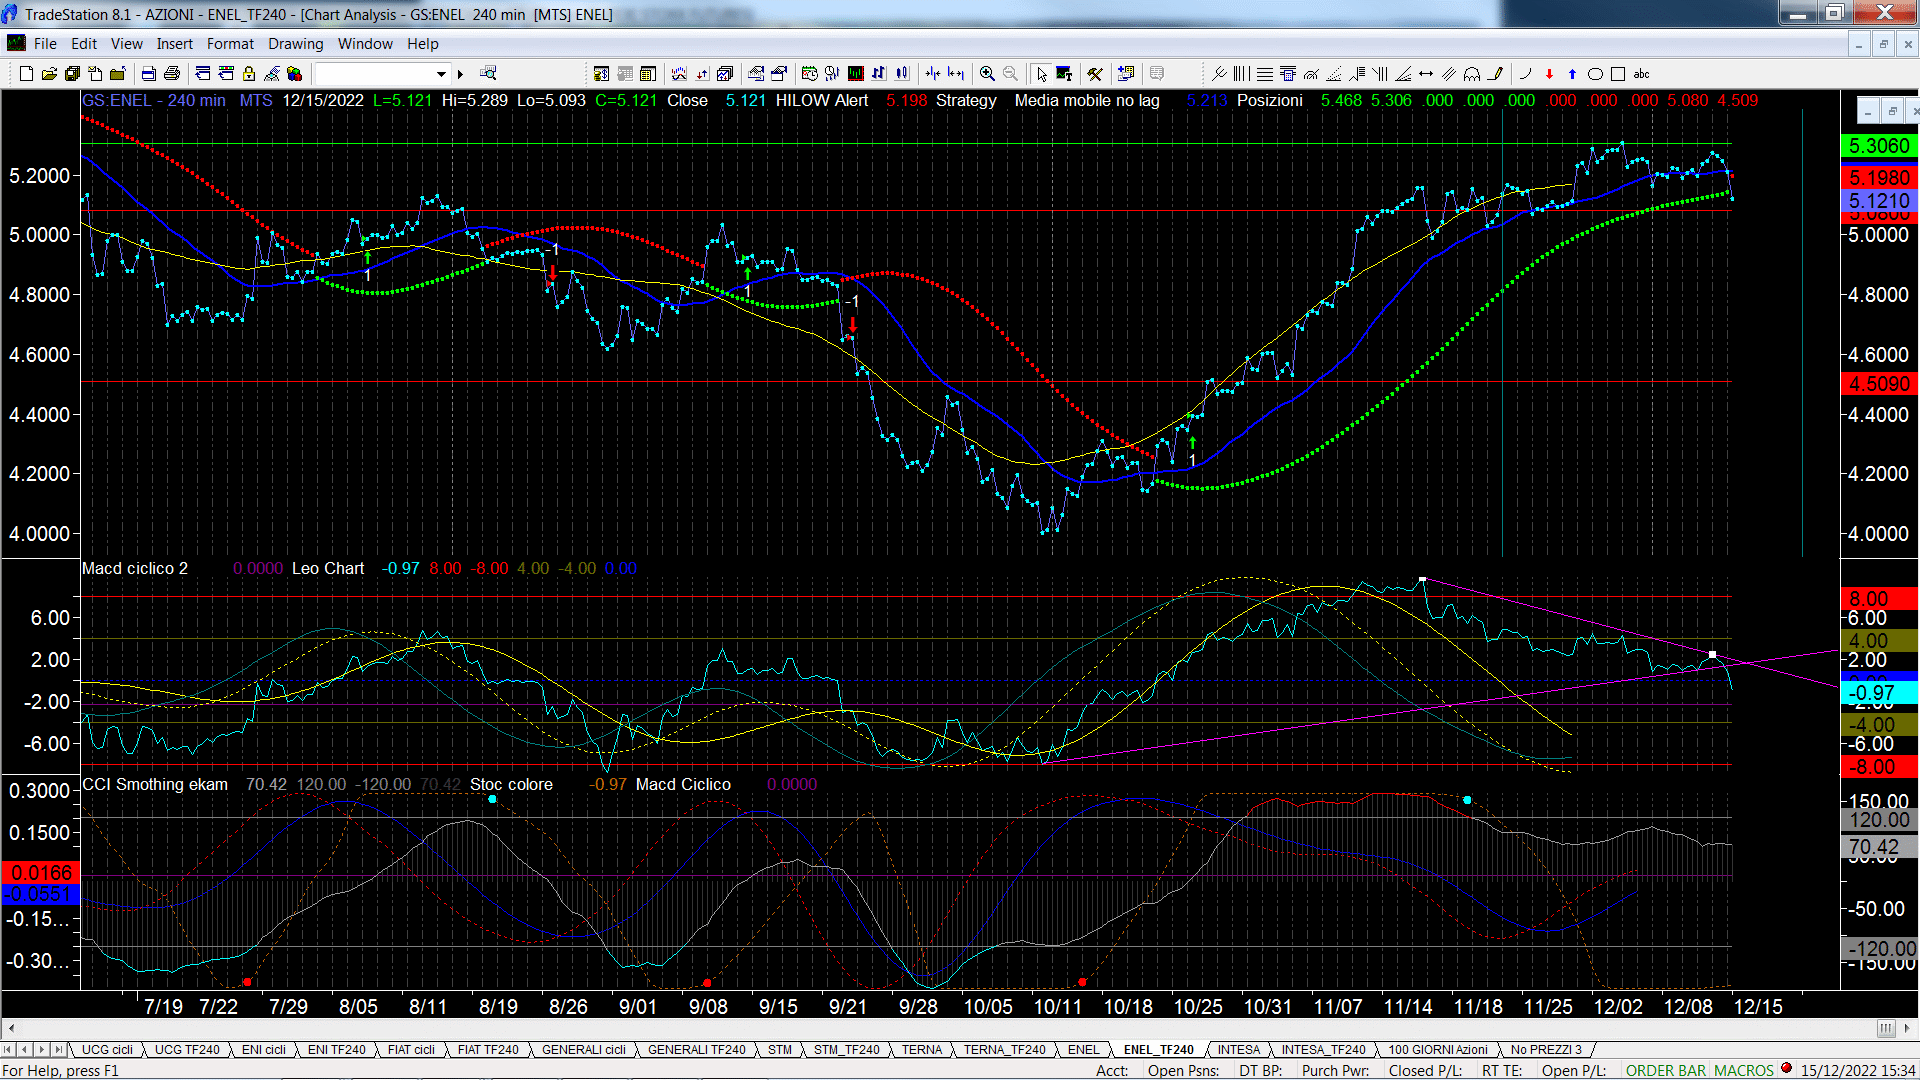Open the Drawing menu

(295, 44)
